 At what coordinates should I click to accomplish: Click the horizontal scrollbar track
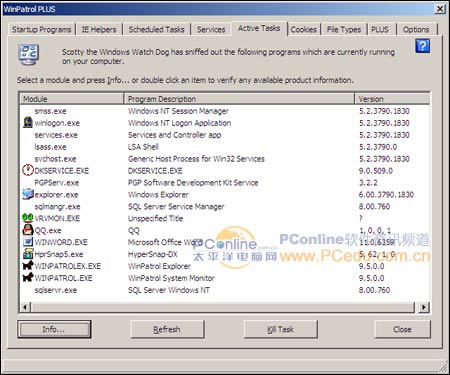point(223,307)
